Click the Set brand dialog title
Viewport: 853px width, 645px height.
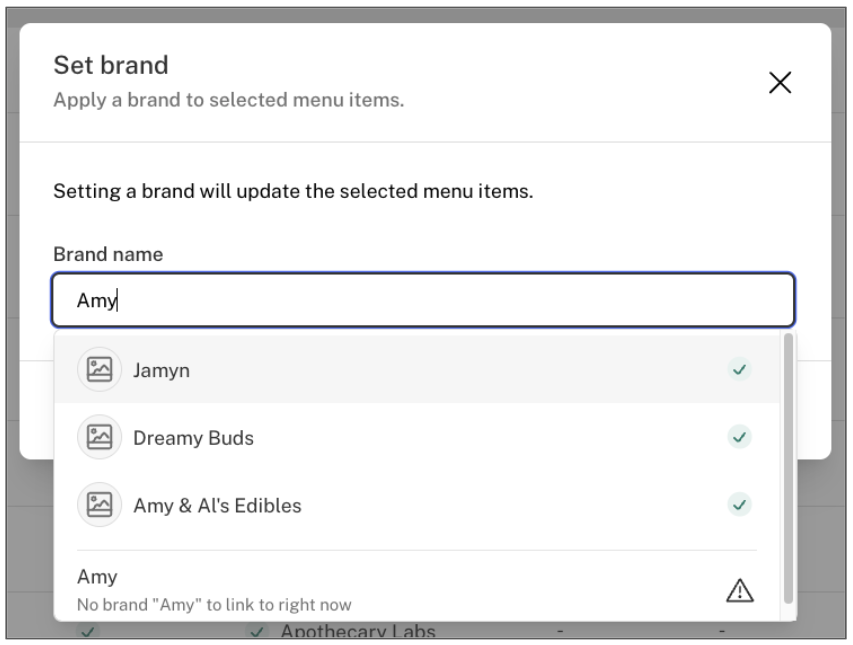point(111,65)
